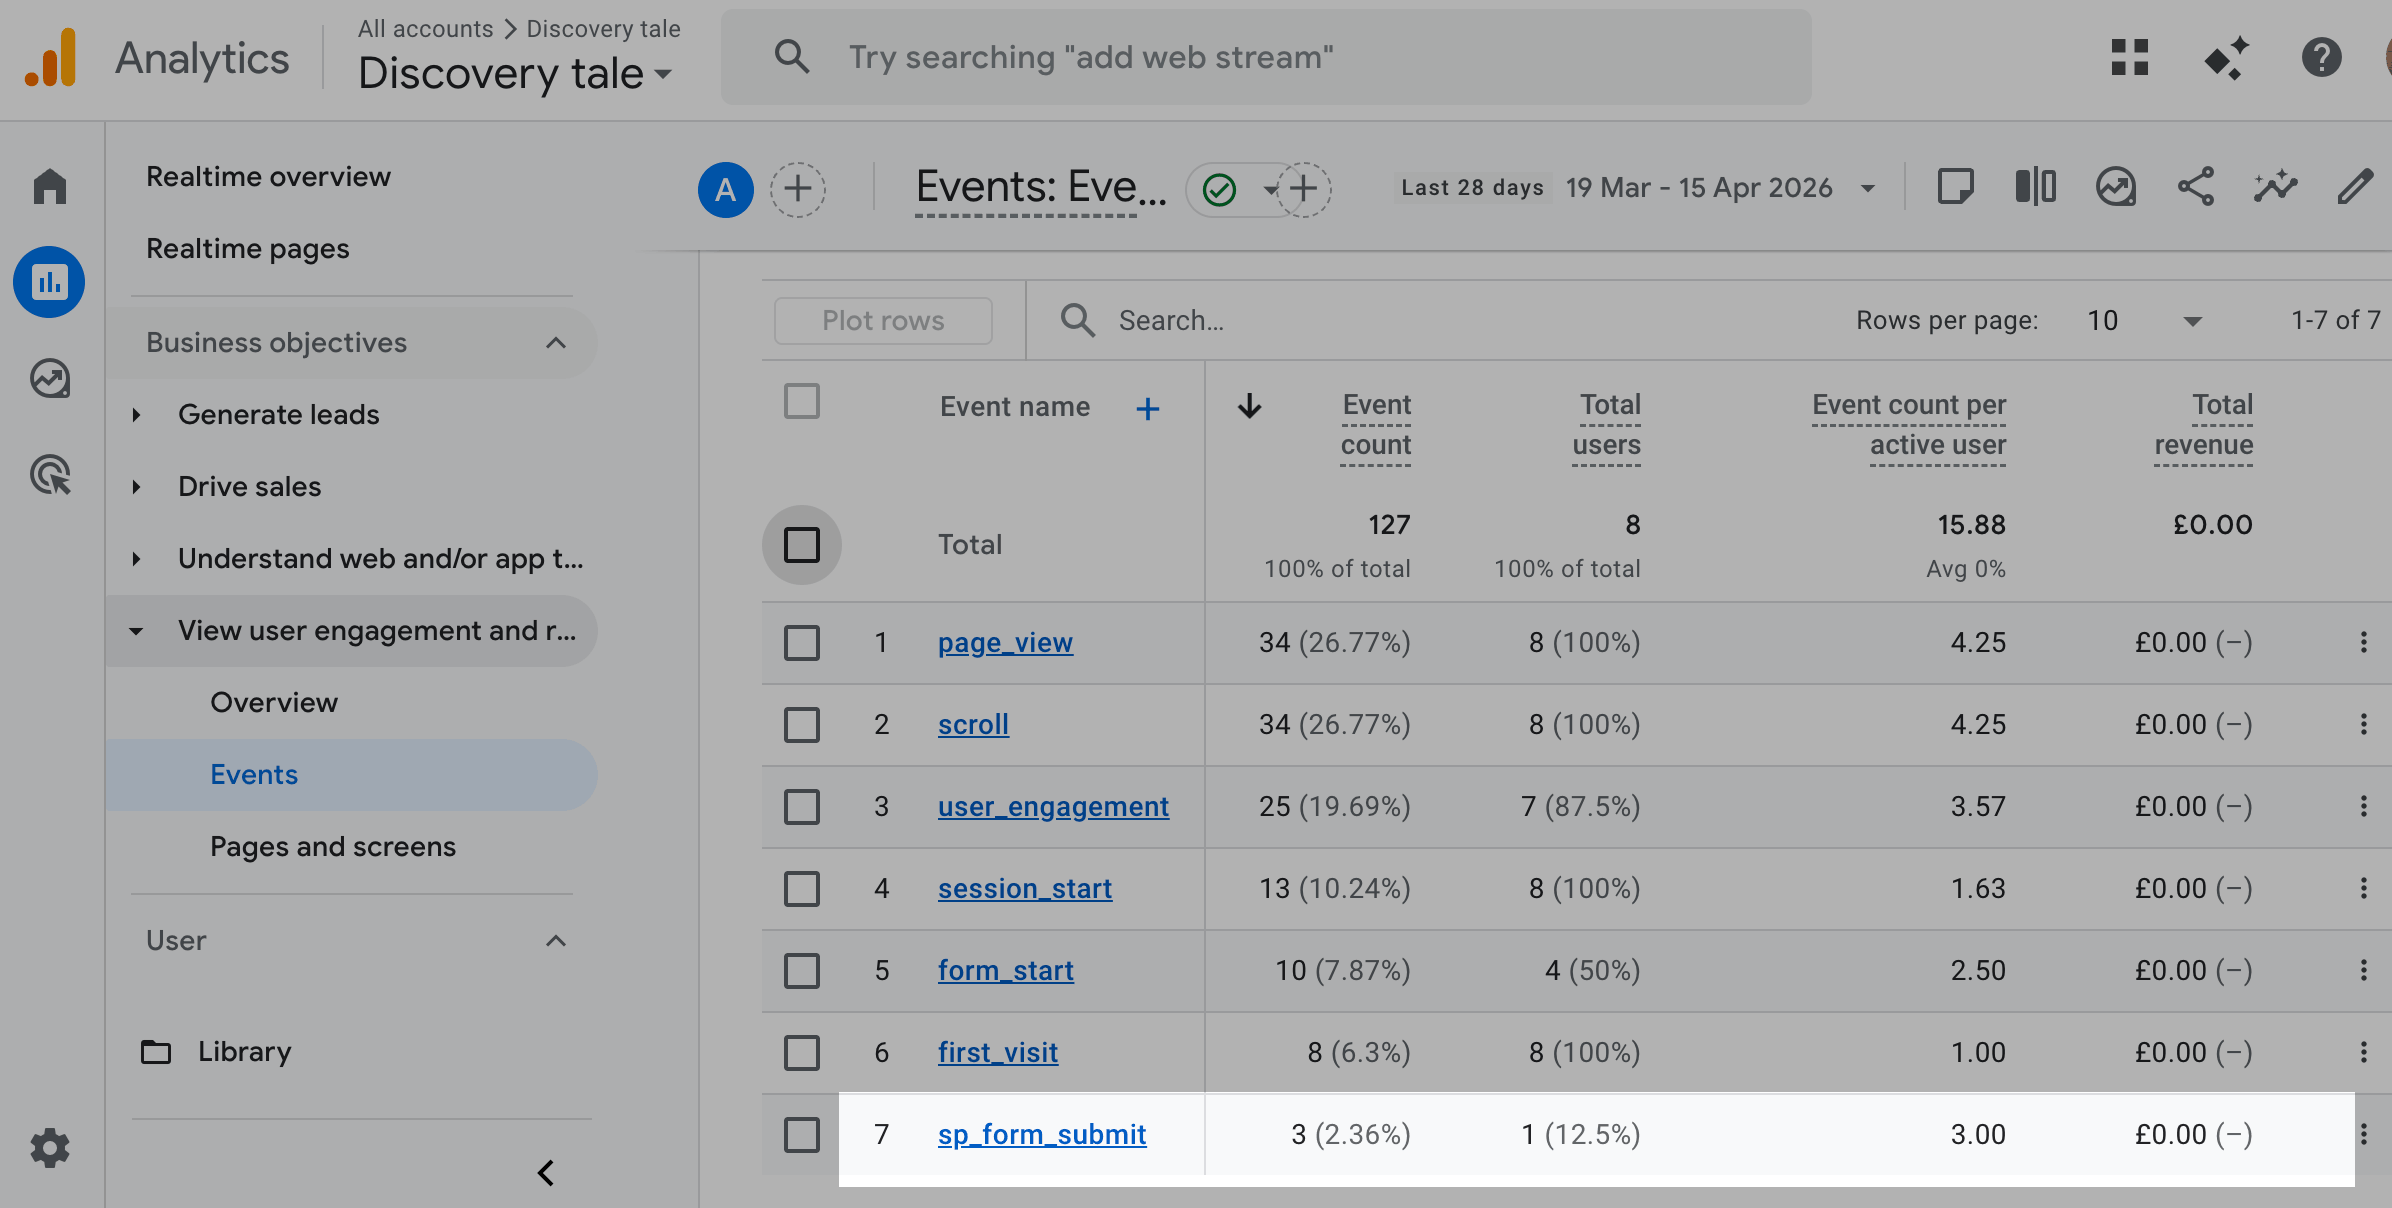Image resolution: width=2392 pixels, height=1208 pixels.
Task: Open the Home icon in left rail
Action: [x=49, y=186]
